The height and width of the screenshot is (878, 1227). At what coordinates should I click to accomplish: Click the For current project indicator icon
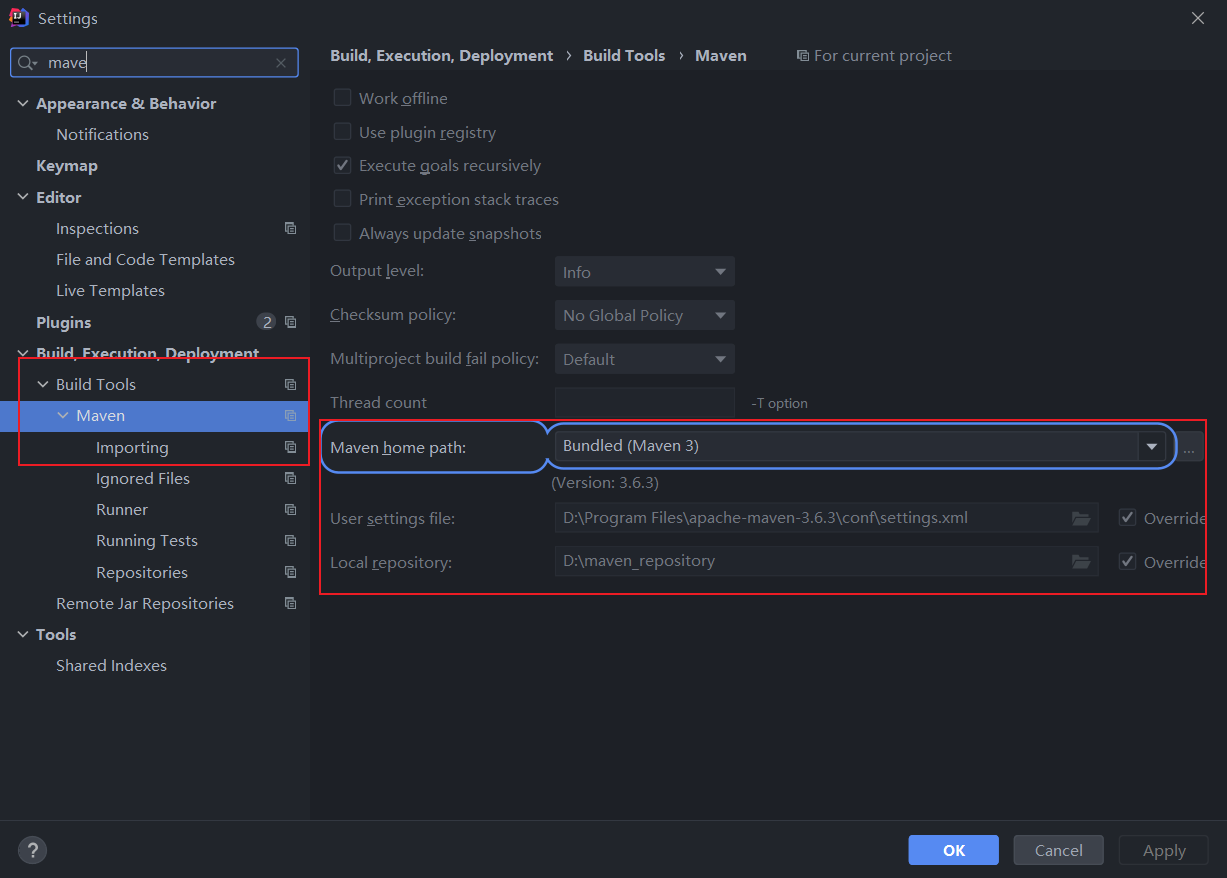[802, 56]
